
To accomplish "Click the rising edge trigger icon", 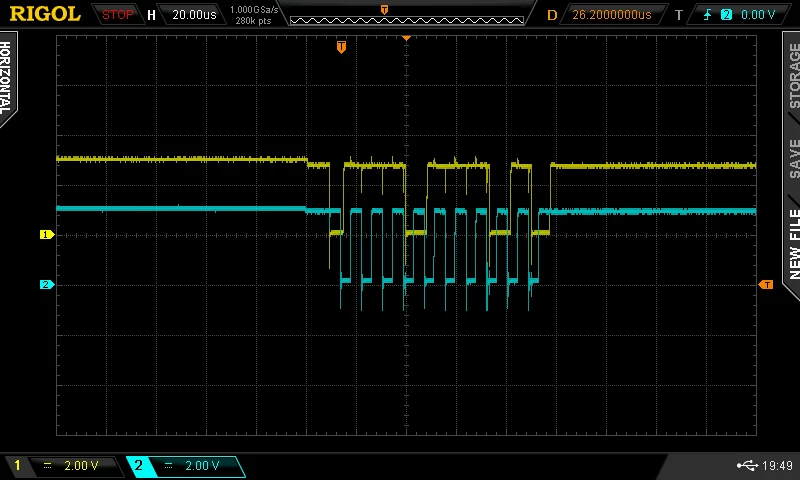I will (707, 15).
